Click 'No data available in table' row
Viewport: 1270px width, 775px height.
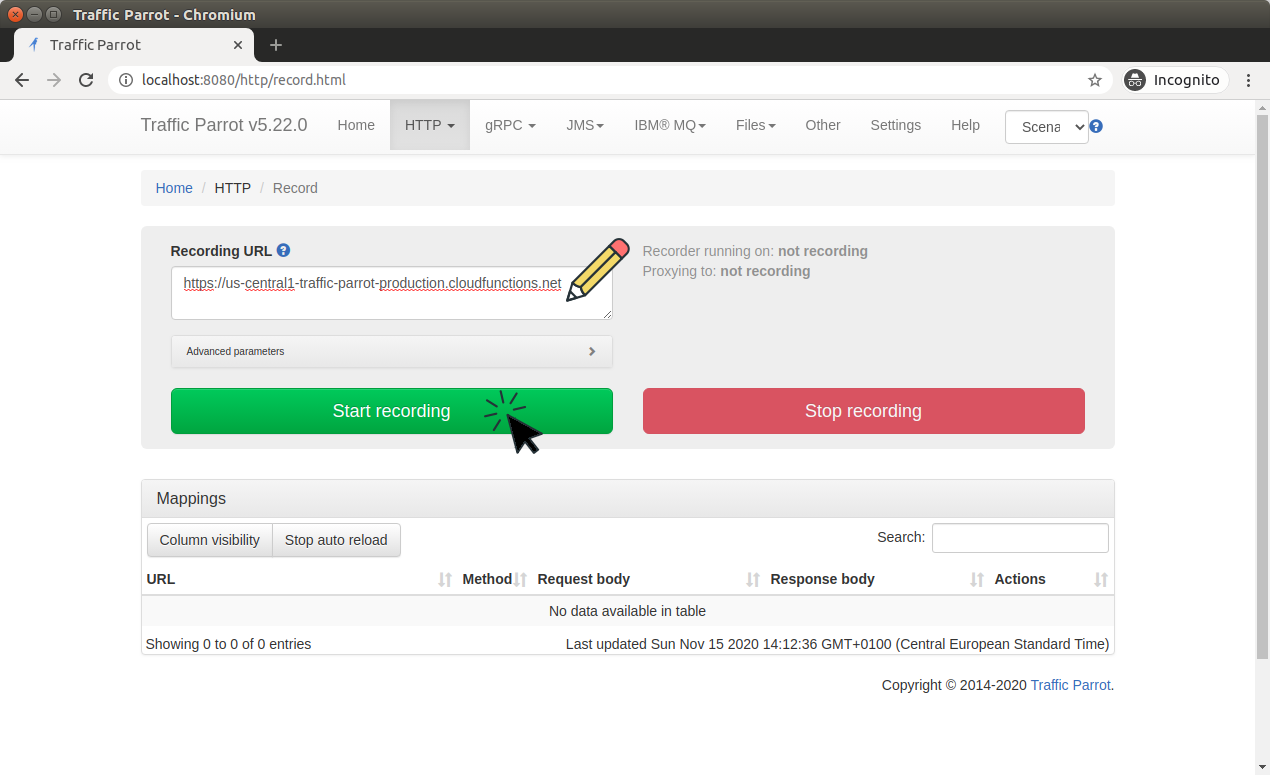coord(628,611)
